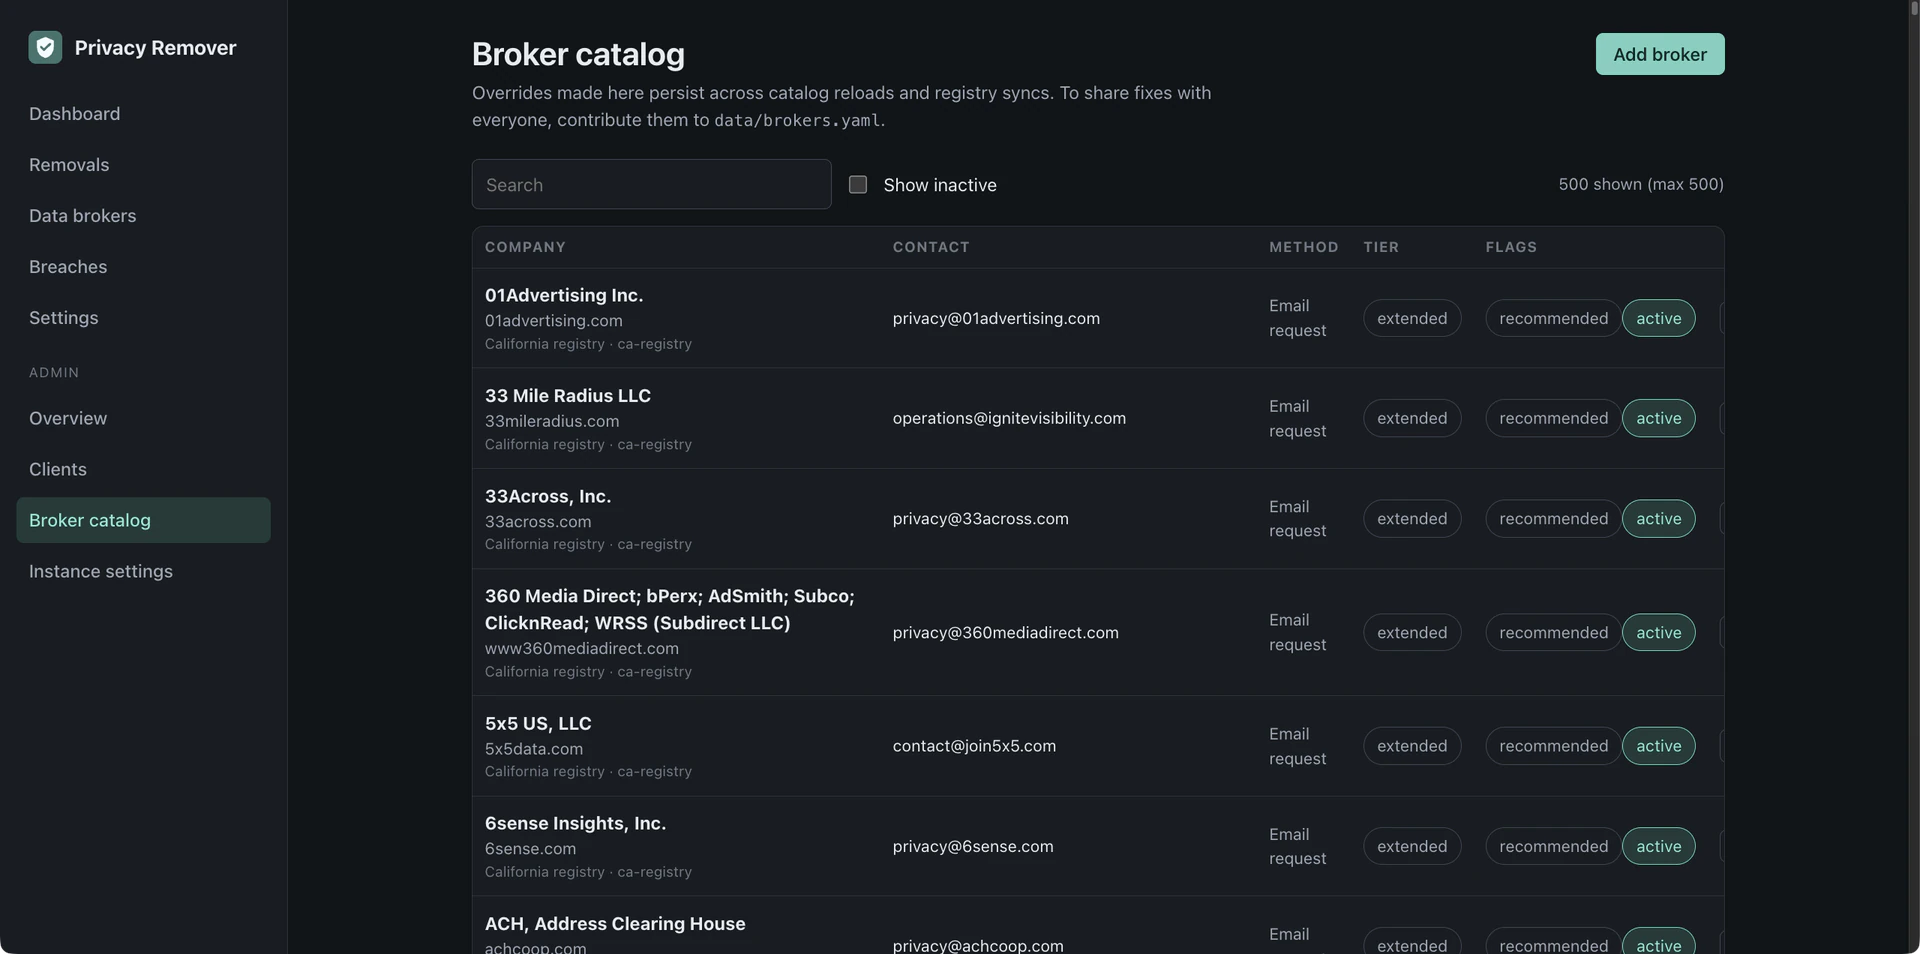Navigate to Breaches
Viewport: 1920px width, 954px height.
143,267
